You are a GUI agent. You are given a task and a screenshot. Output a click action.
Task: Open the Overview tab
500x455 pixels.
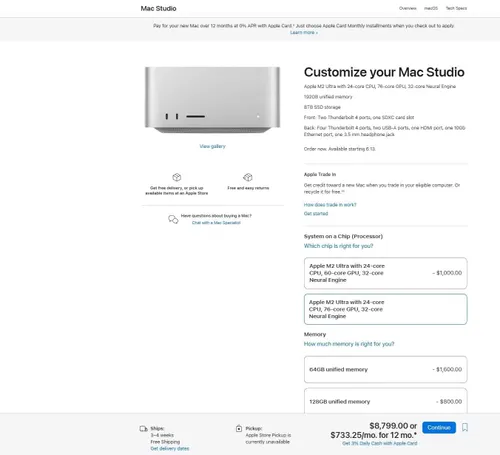click(x=408, y=8)
